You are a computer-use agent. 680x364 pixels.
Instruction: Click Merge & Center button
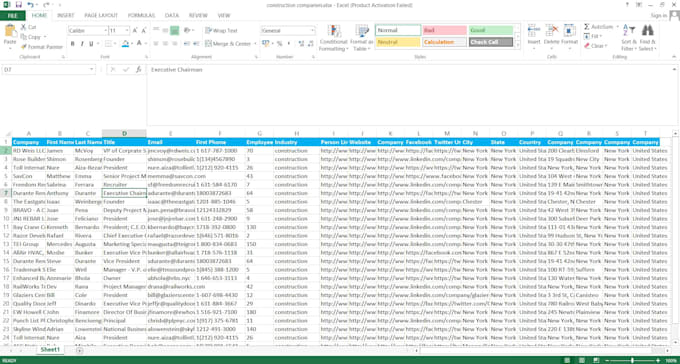(228, 44)
